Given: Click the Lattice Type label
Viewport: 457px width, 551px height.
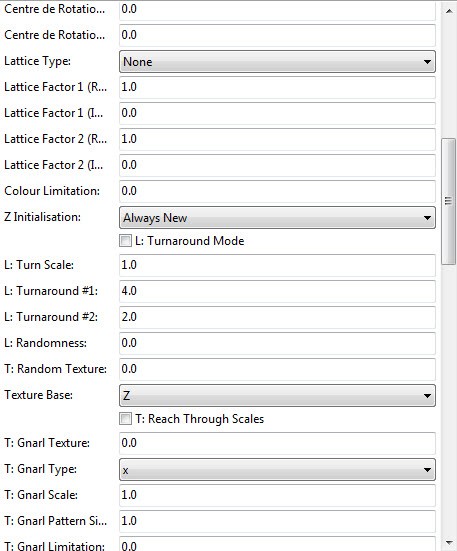Looking at the screenshot, I should [37, 61].
